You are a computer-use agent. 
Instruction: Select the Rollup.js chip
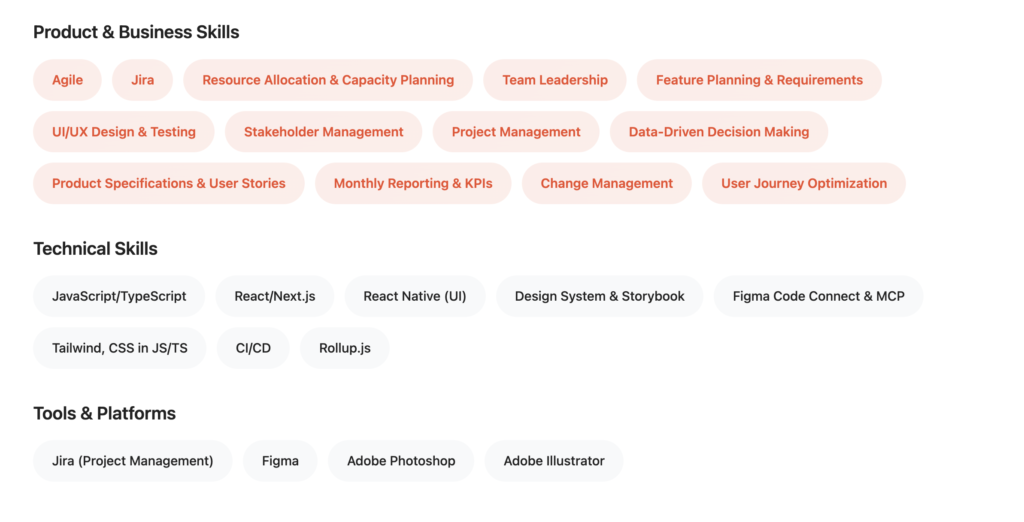[x=345, y=348]
